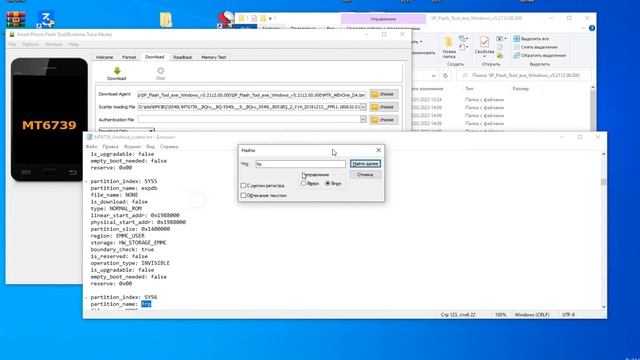The image size is (640, 360).
Task: Click the highlighted 'frp' text in Notepad
Action: (146, 304)
